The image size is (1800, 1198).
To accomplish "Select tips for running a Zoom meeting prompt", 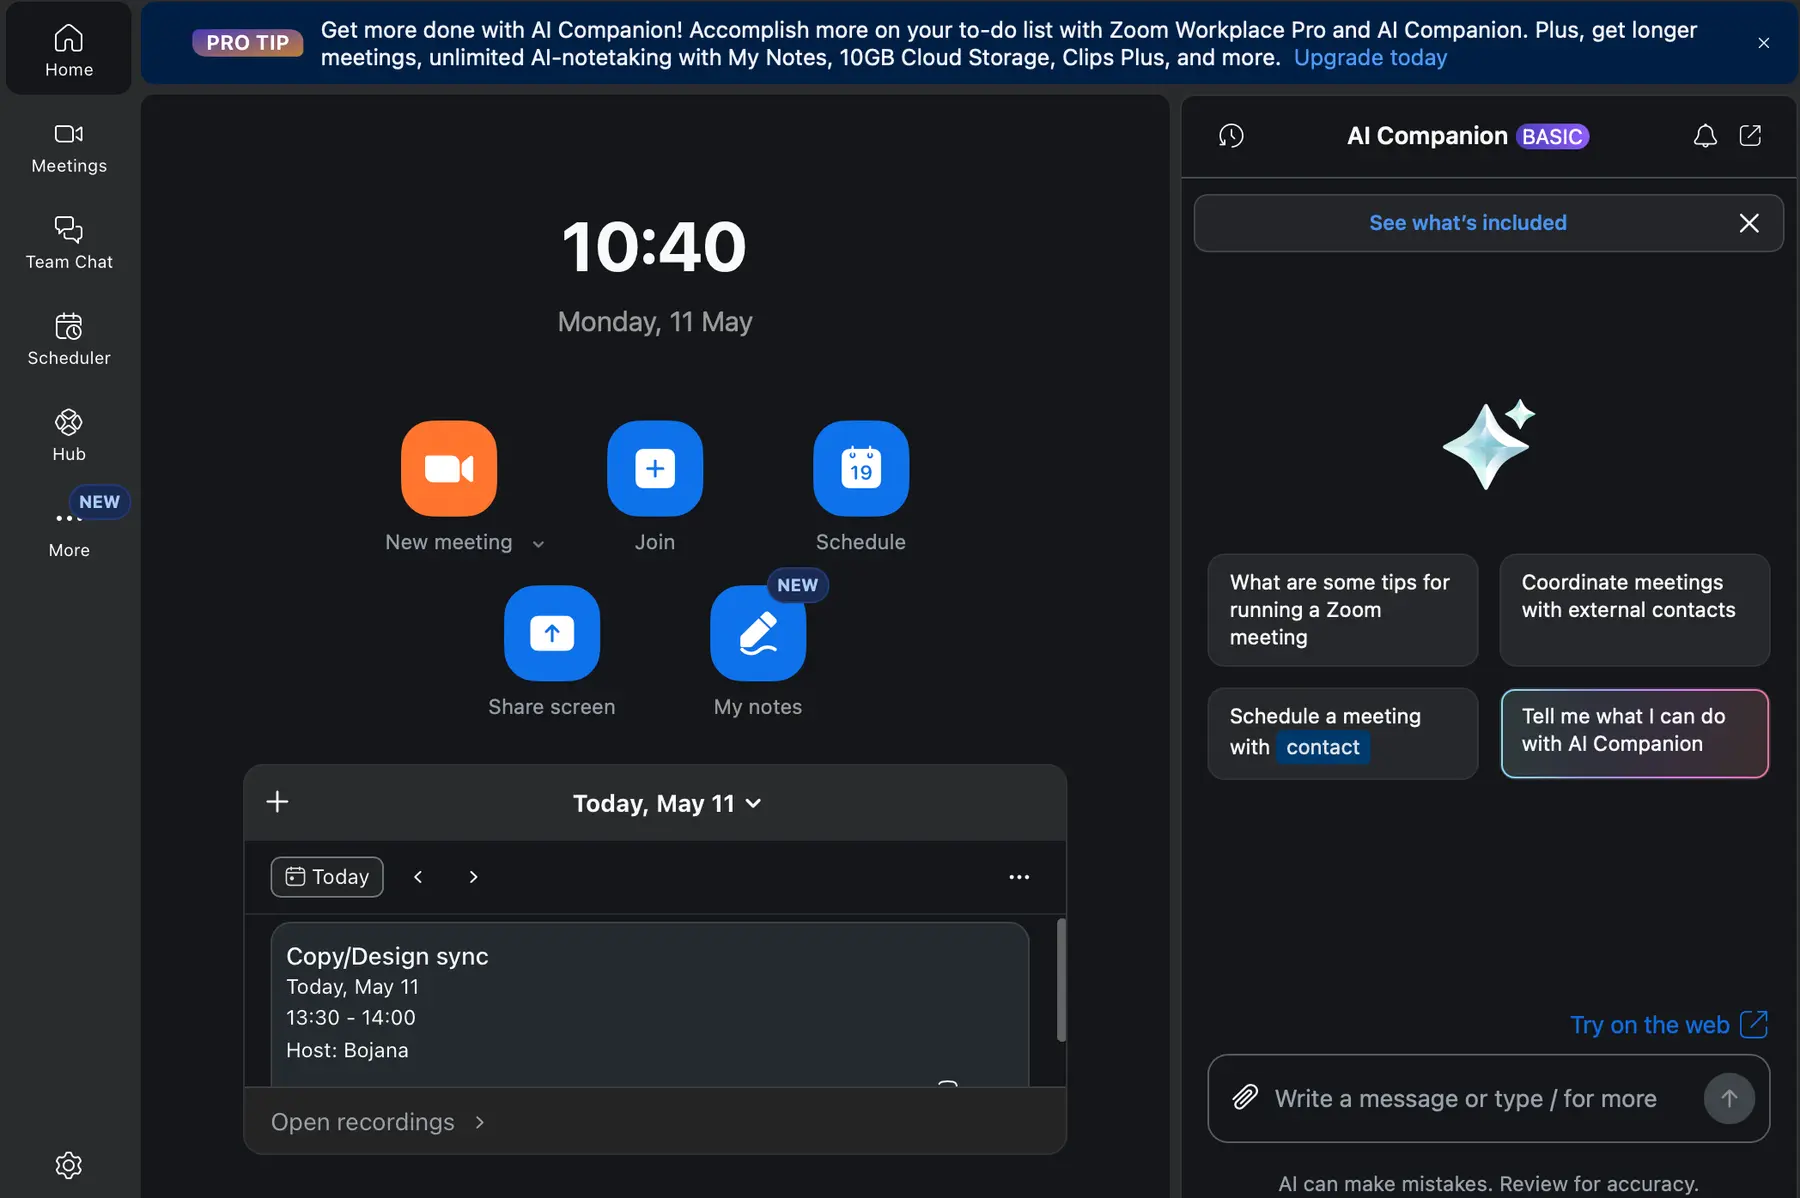I will pyautogui.click(x=1342, y=610).
